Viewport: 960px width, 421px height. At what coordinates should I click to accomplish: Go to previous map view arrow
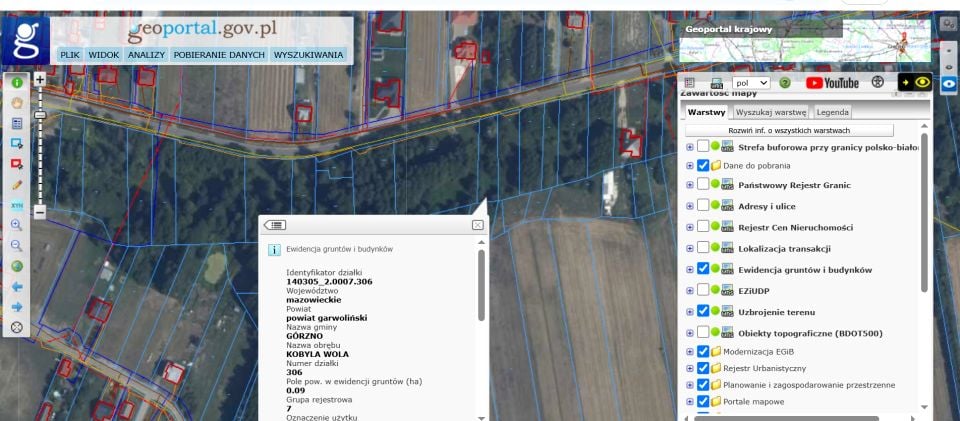point(17,286)
